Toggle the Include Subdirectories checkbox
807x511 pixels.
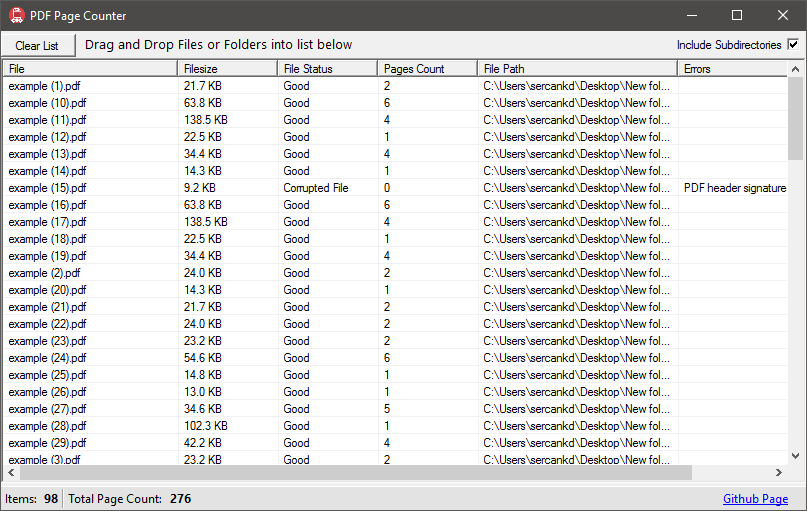(x=793, y=45)
